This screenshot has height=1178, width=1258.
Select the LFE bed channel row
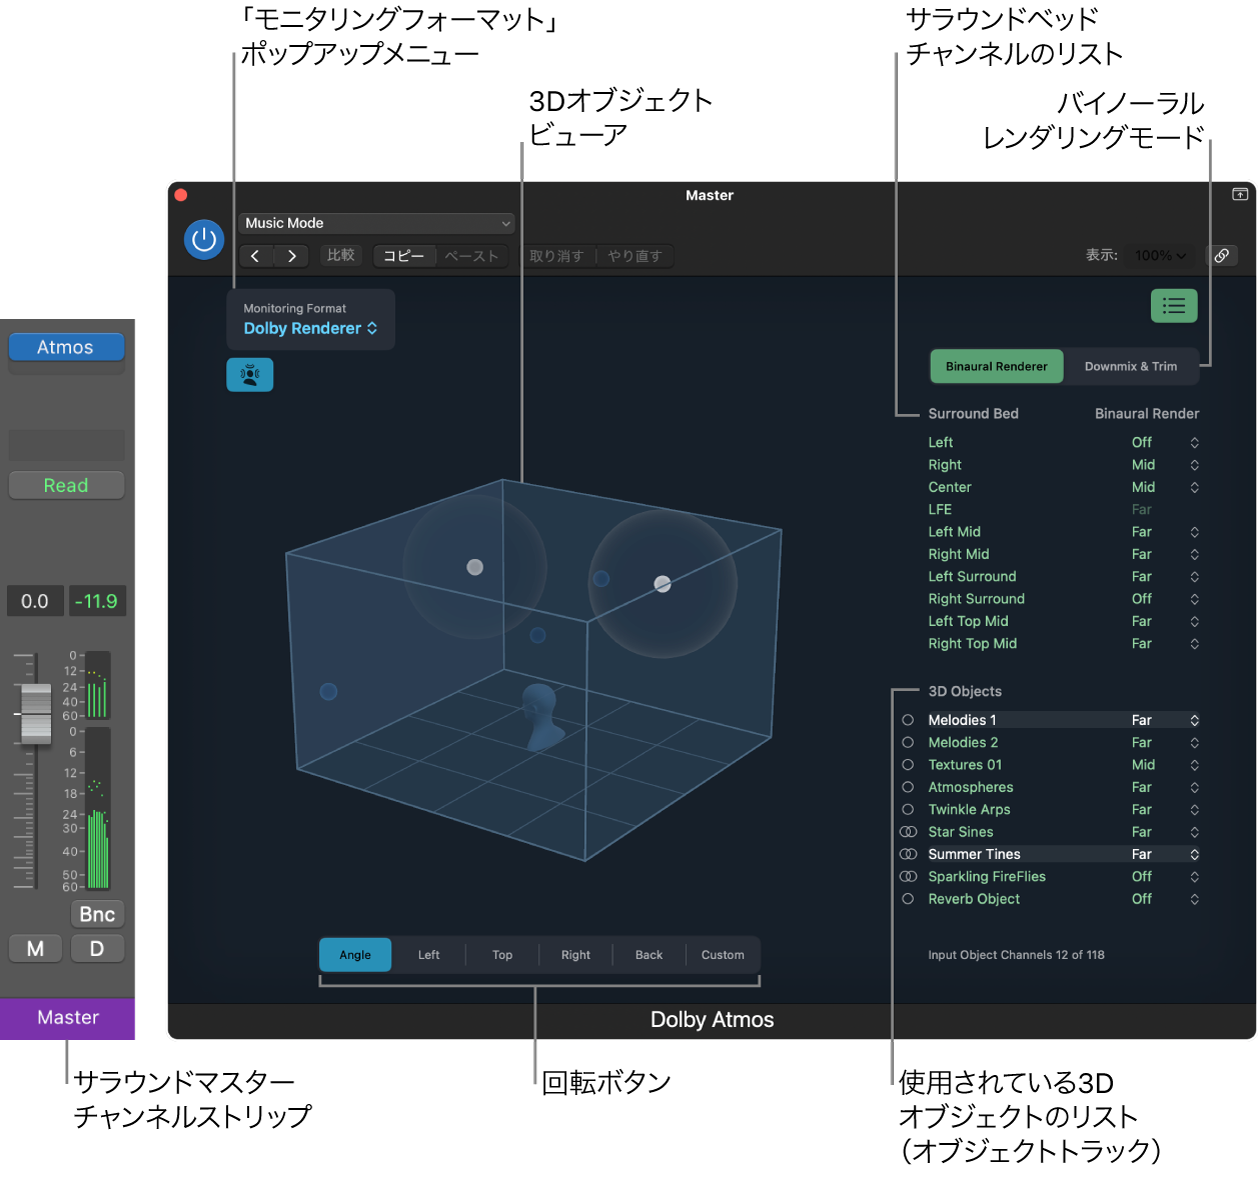click(x=1063, y=510)
